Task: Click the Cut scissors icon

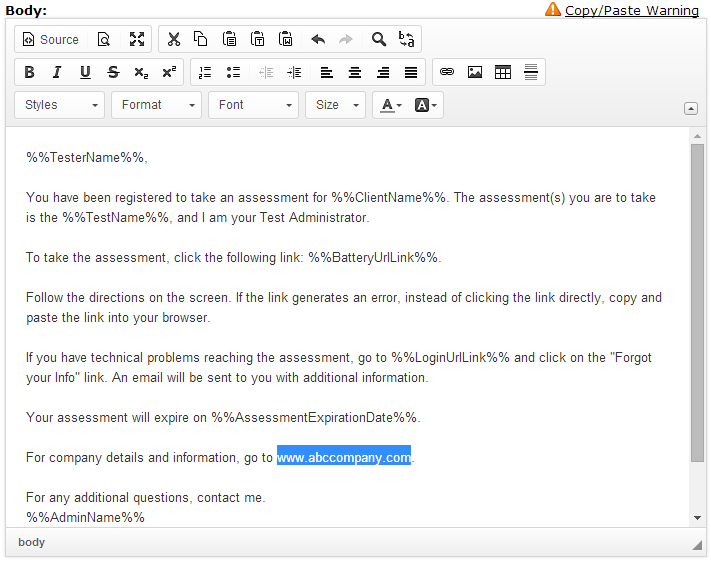Action: [173, 39]
